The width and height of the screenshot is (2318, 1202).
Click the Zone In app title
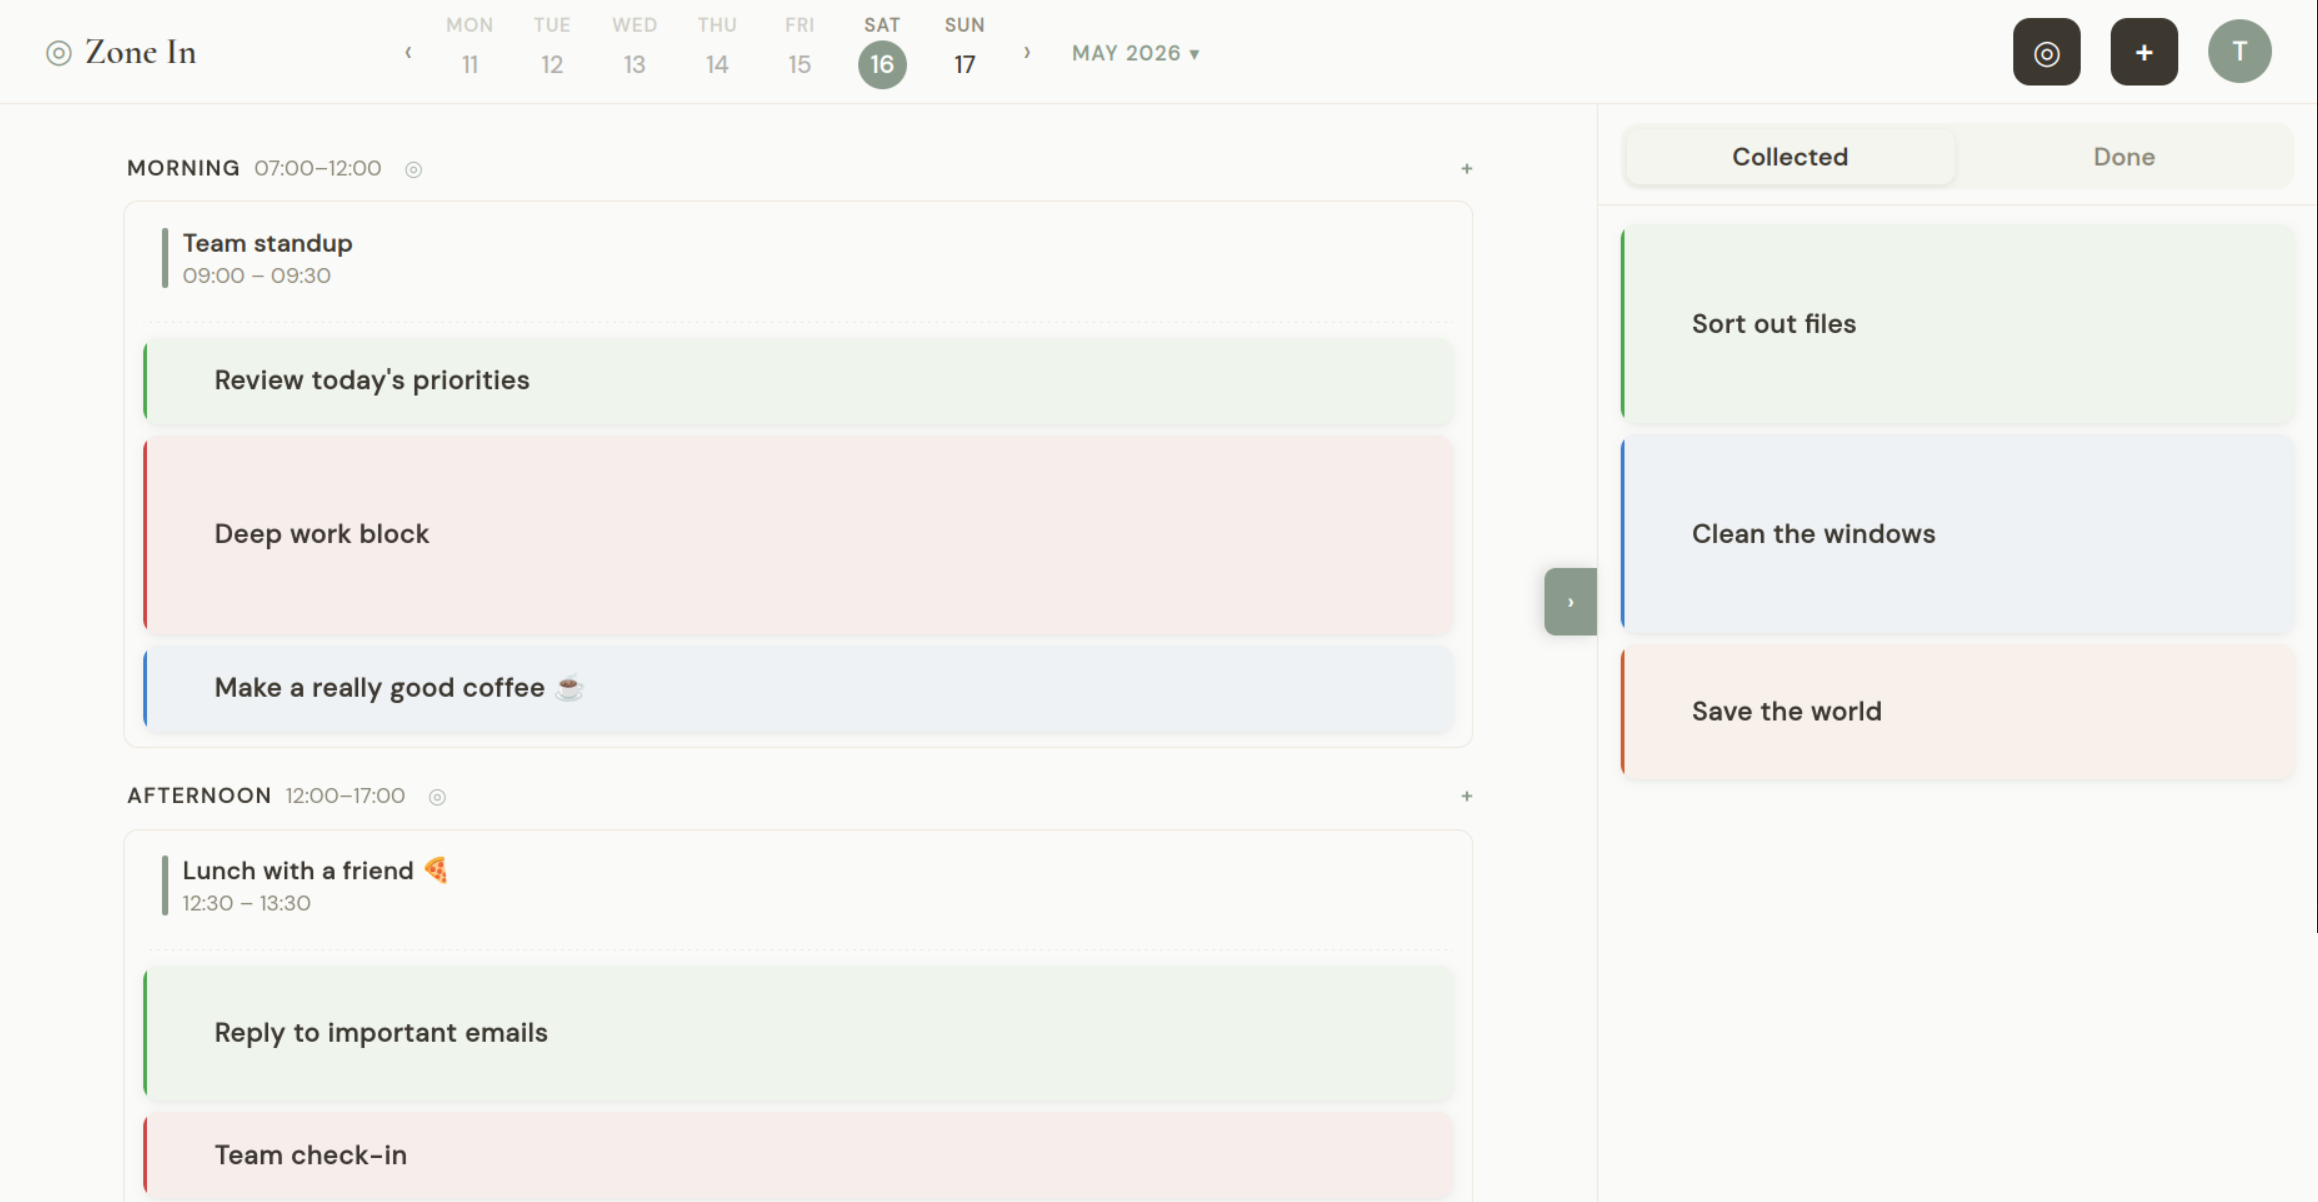point(140,52)
